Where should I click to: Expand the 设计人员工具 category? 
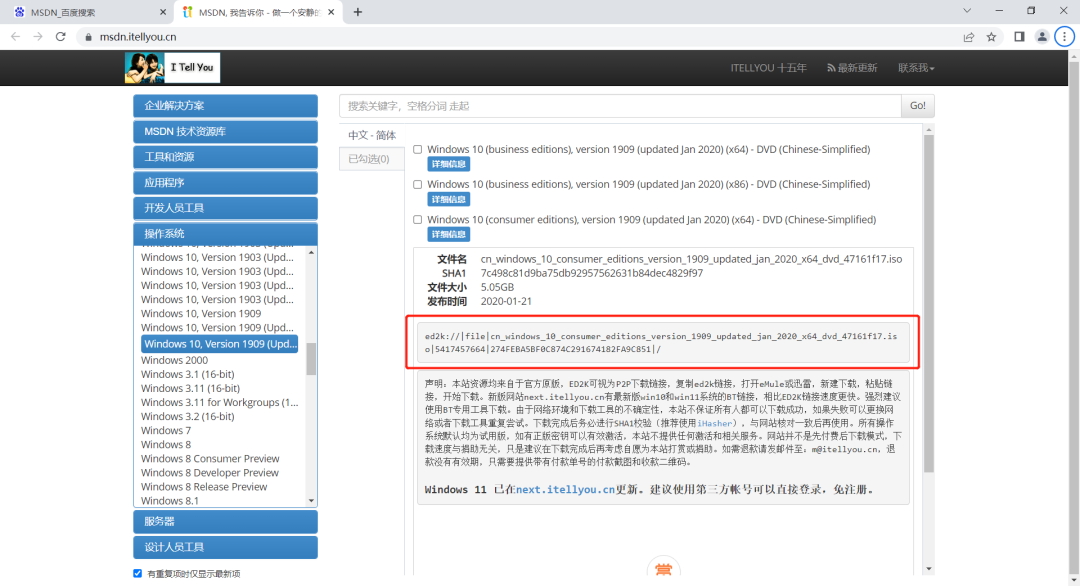pos(225,547)
